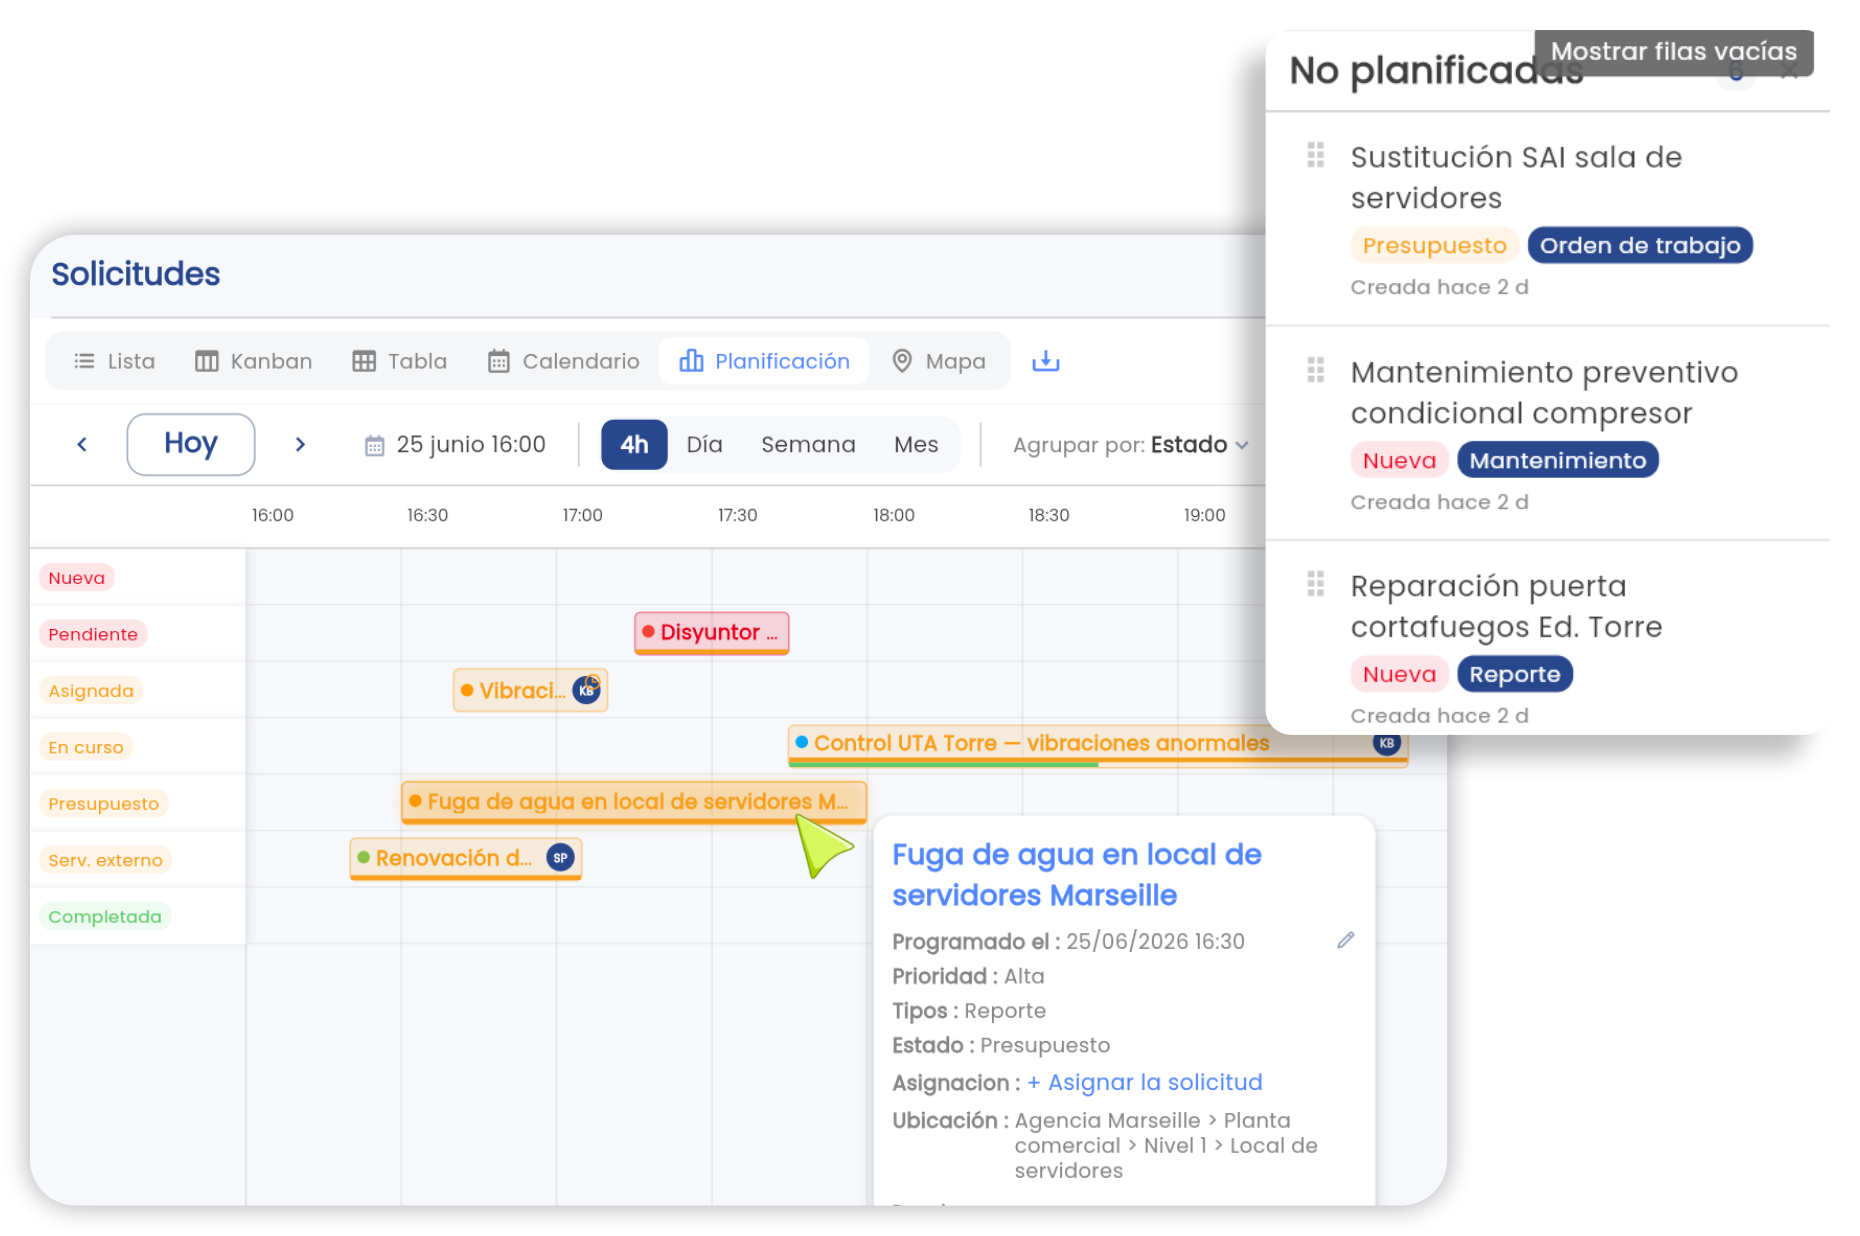The width and height of the screenshot is (1860, 1236).
Task: Open Mantenimiento preventivo condicional compresor card
Action: [x=1547, y=433]
